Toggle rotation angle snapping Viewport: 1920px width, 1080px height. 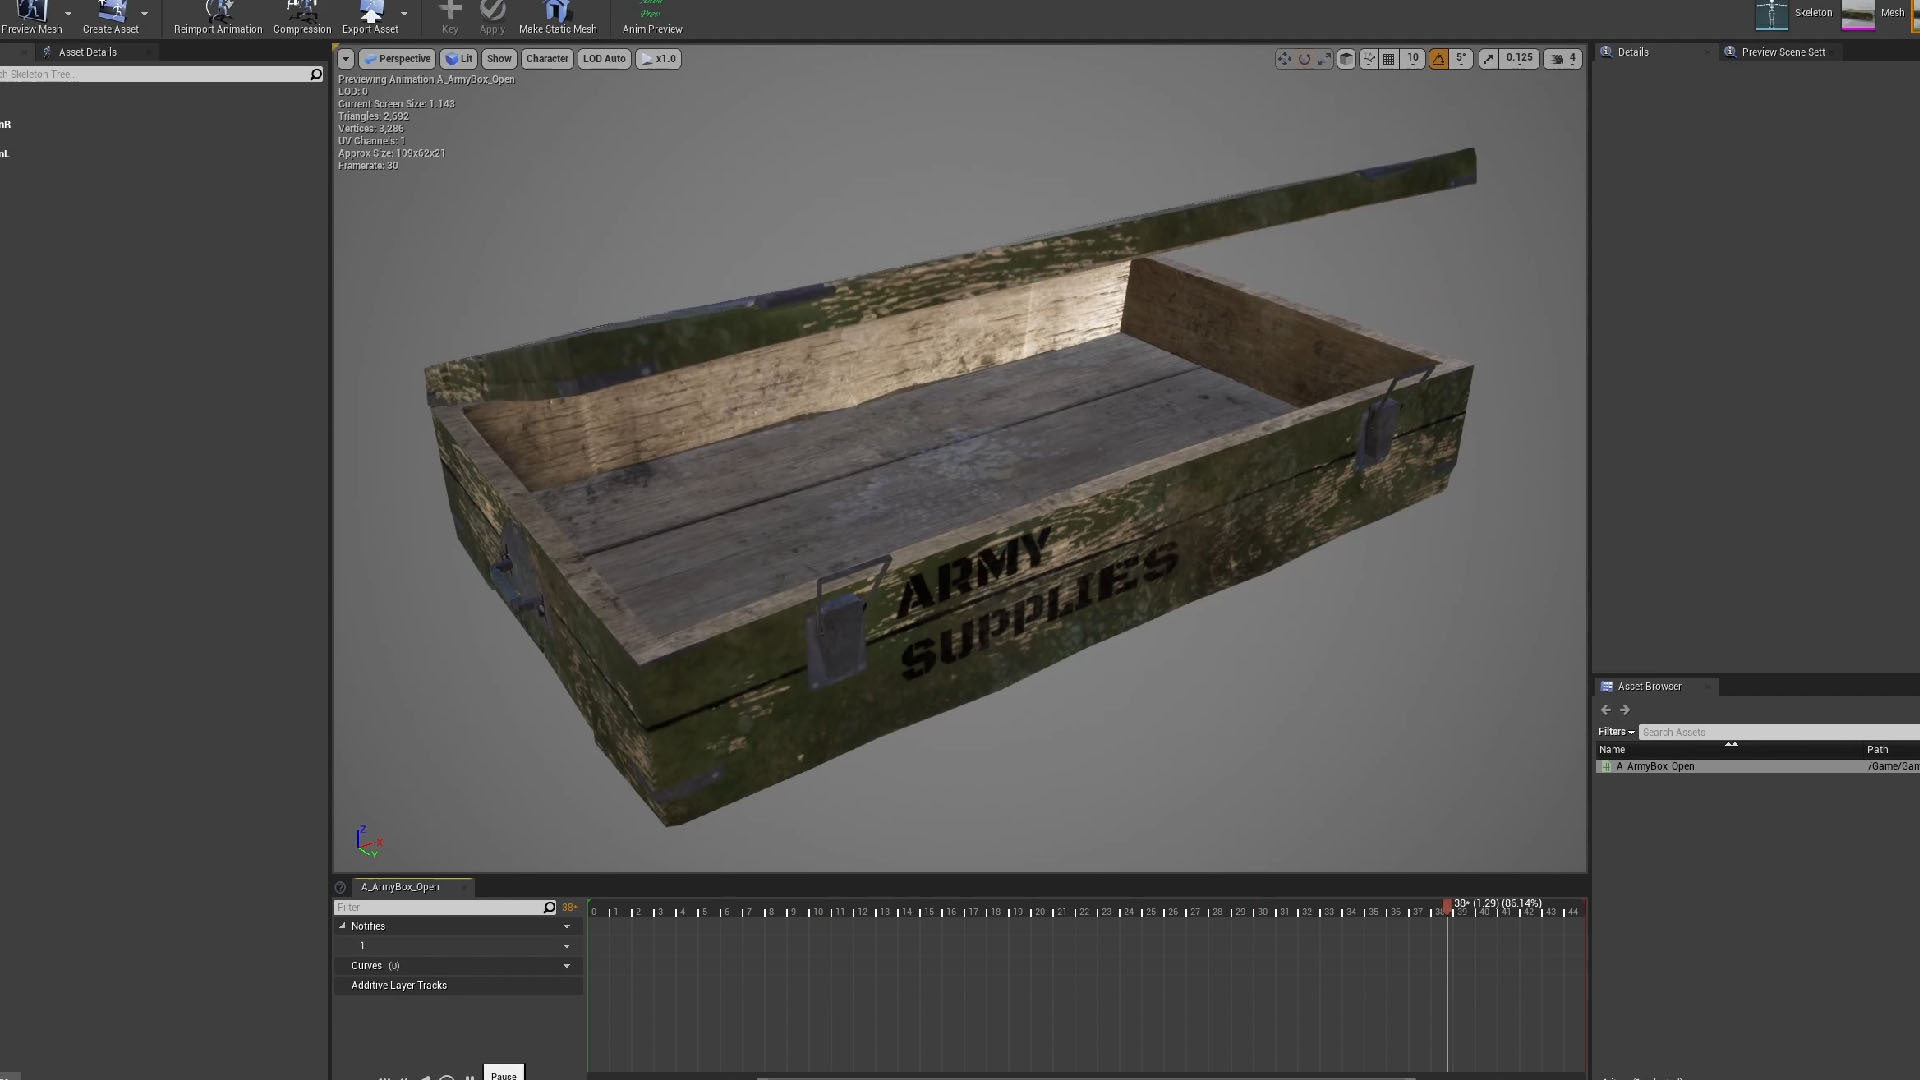pos(1438,59)
